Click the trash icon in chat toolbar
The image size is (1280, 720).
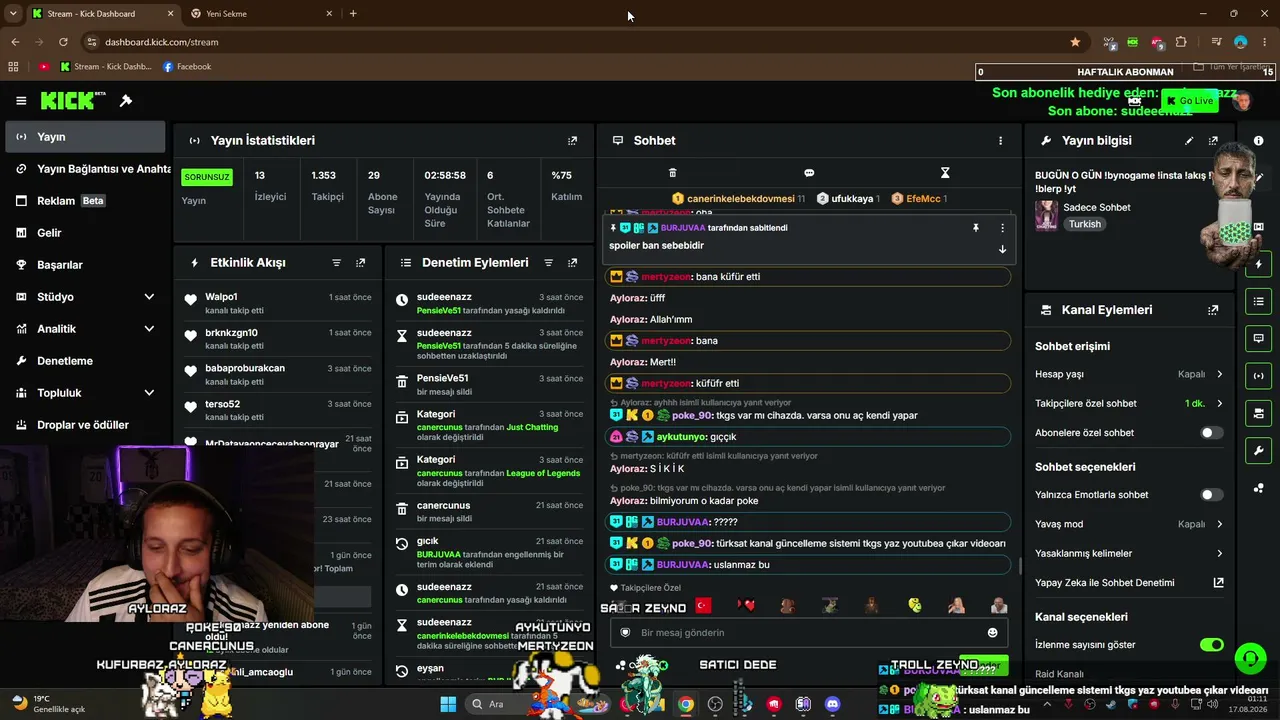[672, 173]
